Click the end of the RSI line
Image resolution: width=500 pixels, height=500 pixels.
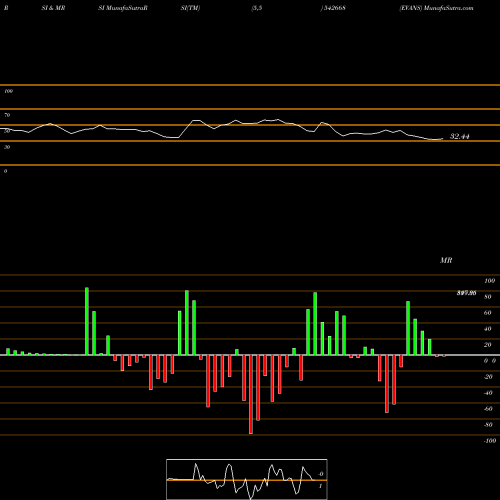pyautogui.click(x=443, y=139)
